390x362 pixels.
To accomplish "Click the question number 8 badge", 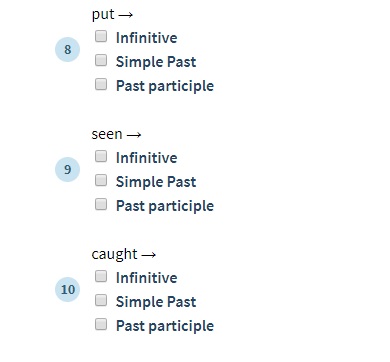I will click(68, 49).
